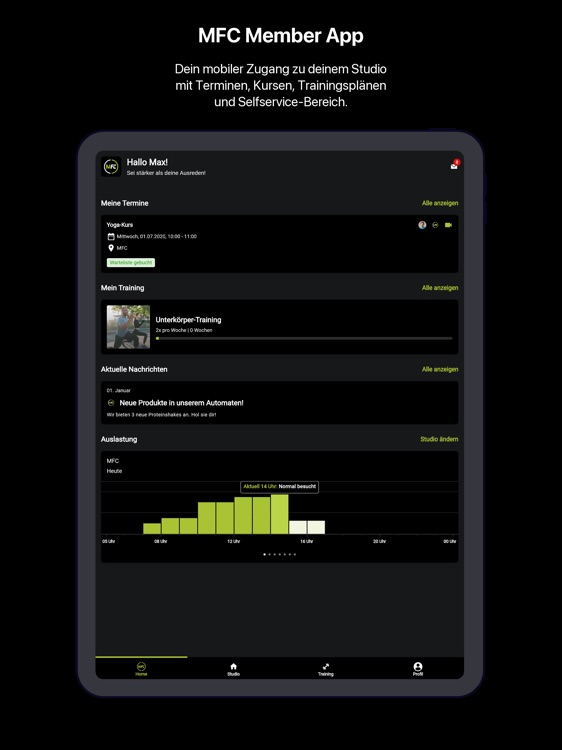Go to the Home tab

(x=141, y=669)
